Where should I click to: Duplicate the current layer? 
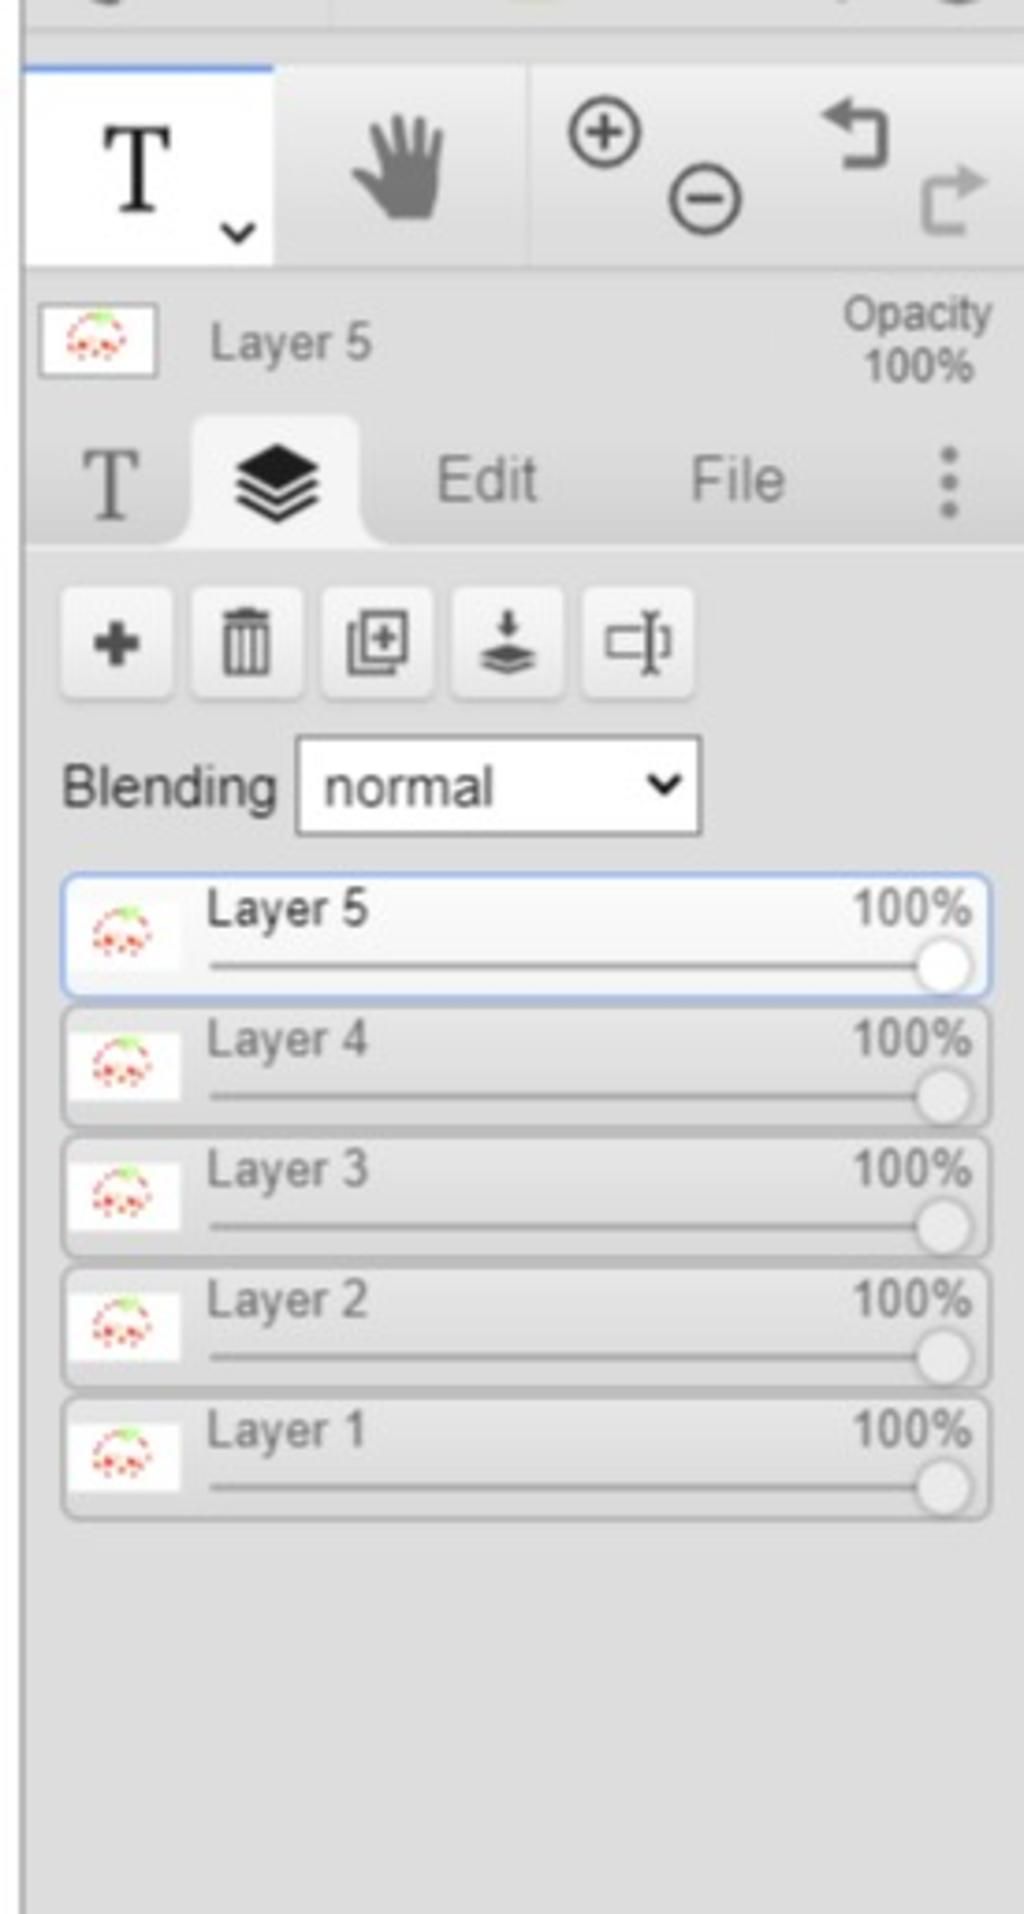pyautogui.click(x=377, y=642)
